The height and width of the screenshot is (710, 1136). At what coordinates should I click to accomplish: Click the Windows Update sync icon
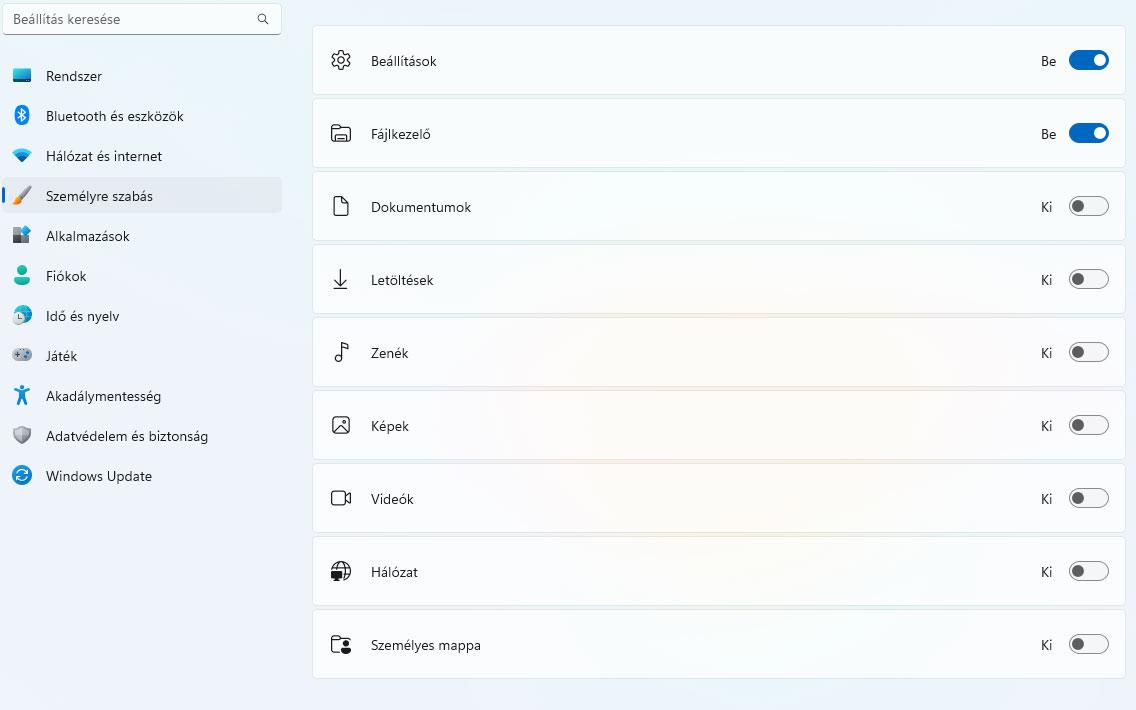click(x=22, y=476)
